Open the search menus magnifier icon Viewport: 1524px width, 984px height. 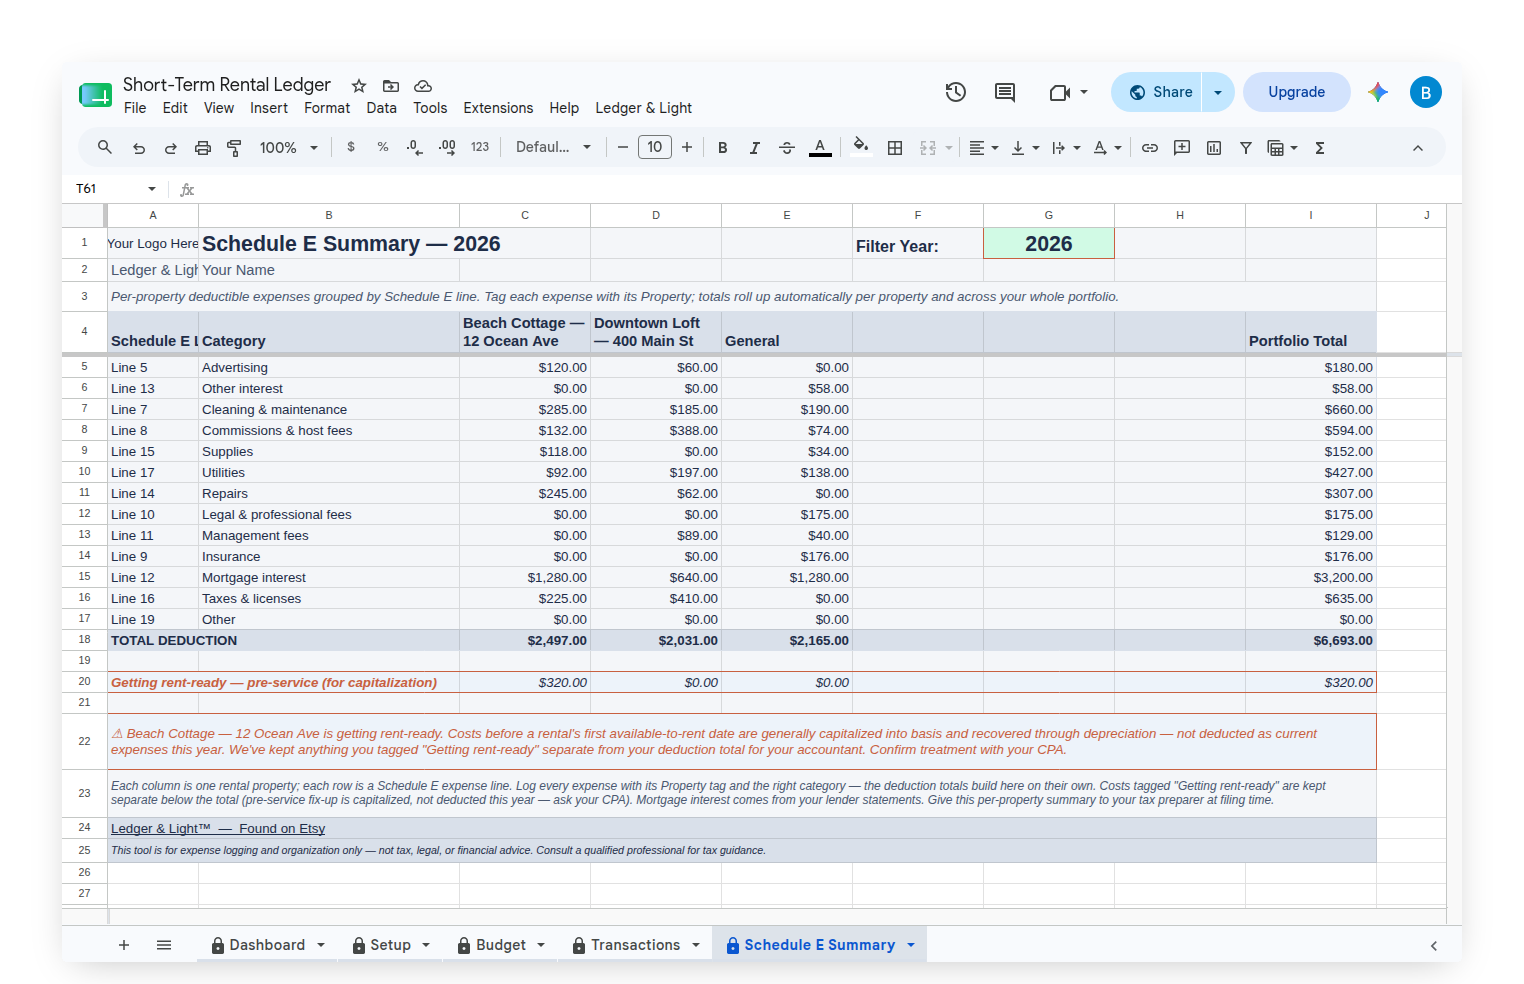(x=105, y=147)
